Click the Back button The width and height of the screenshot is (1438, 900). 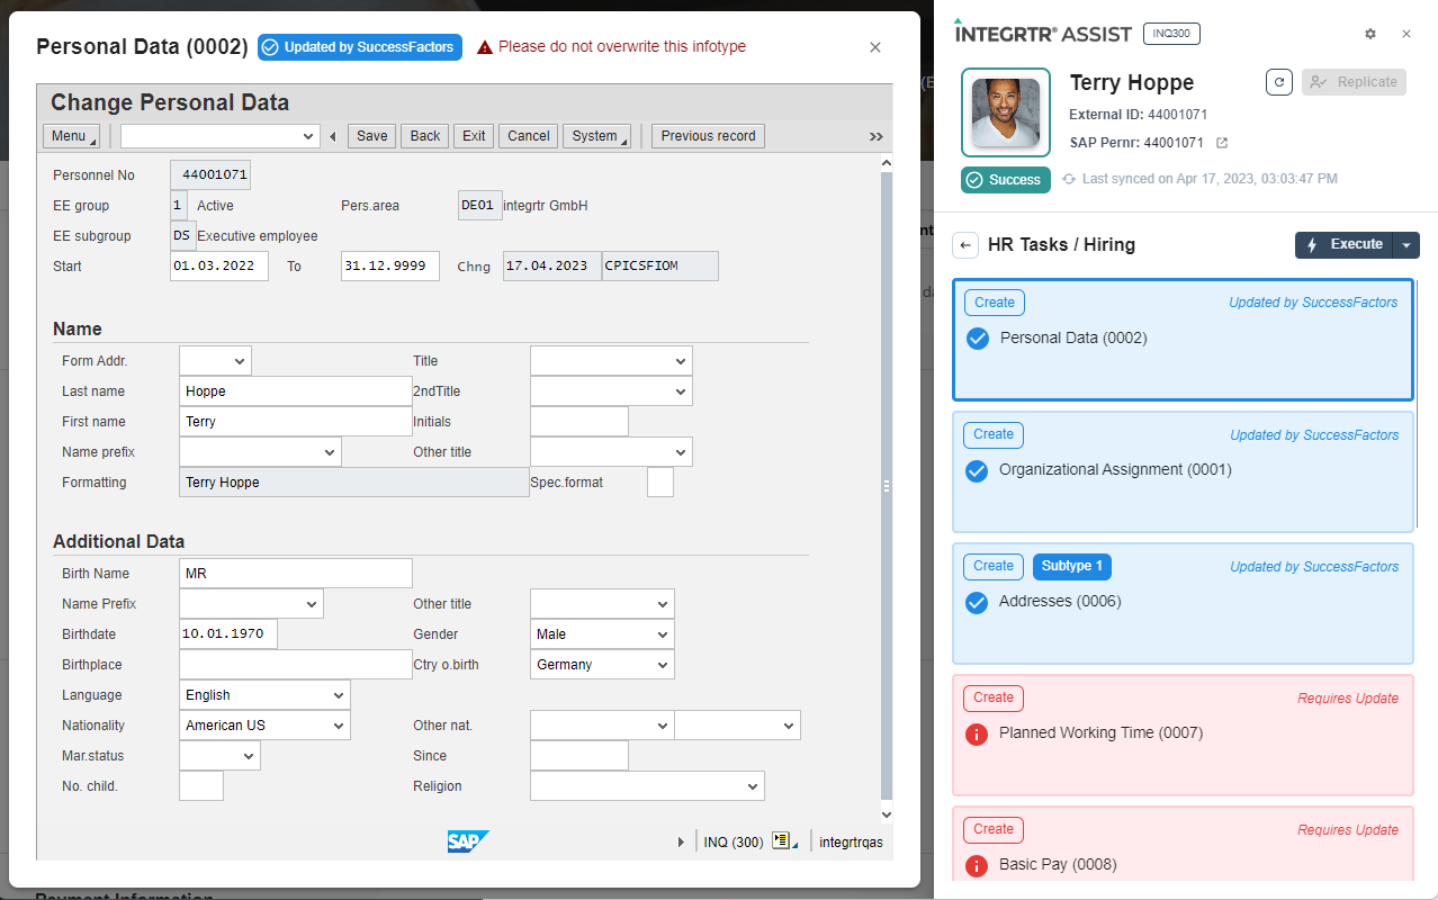[x=425, y=136]
